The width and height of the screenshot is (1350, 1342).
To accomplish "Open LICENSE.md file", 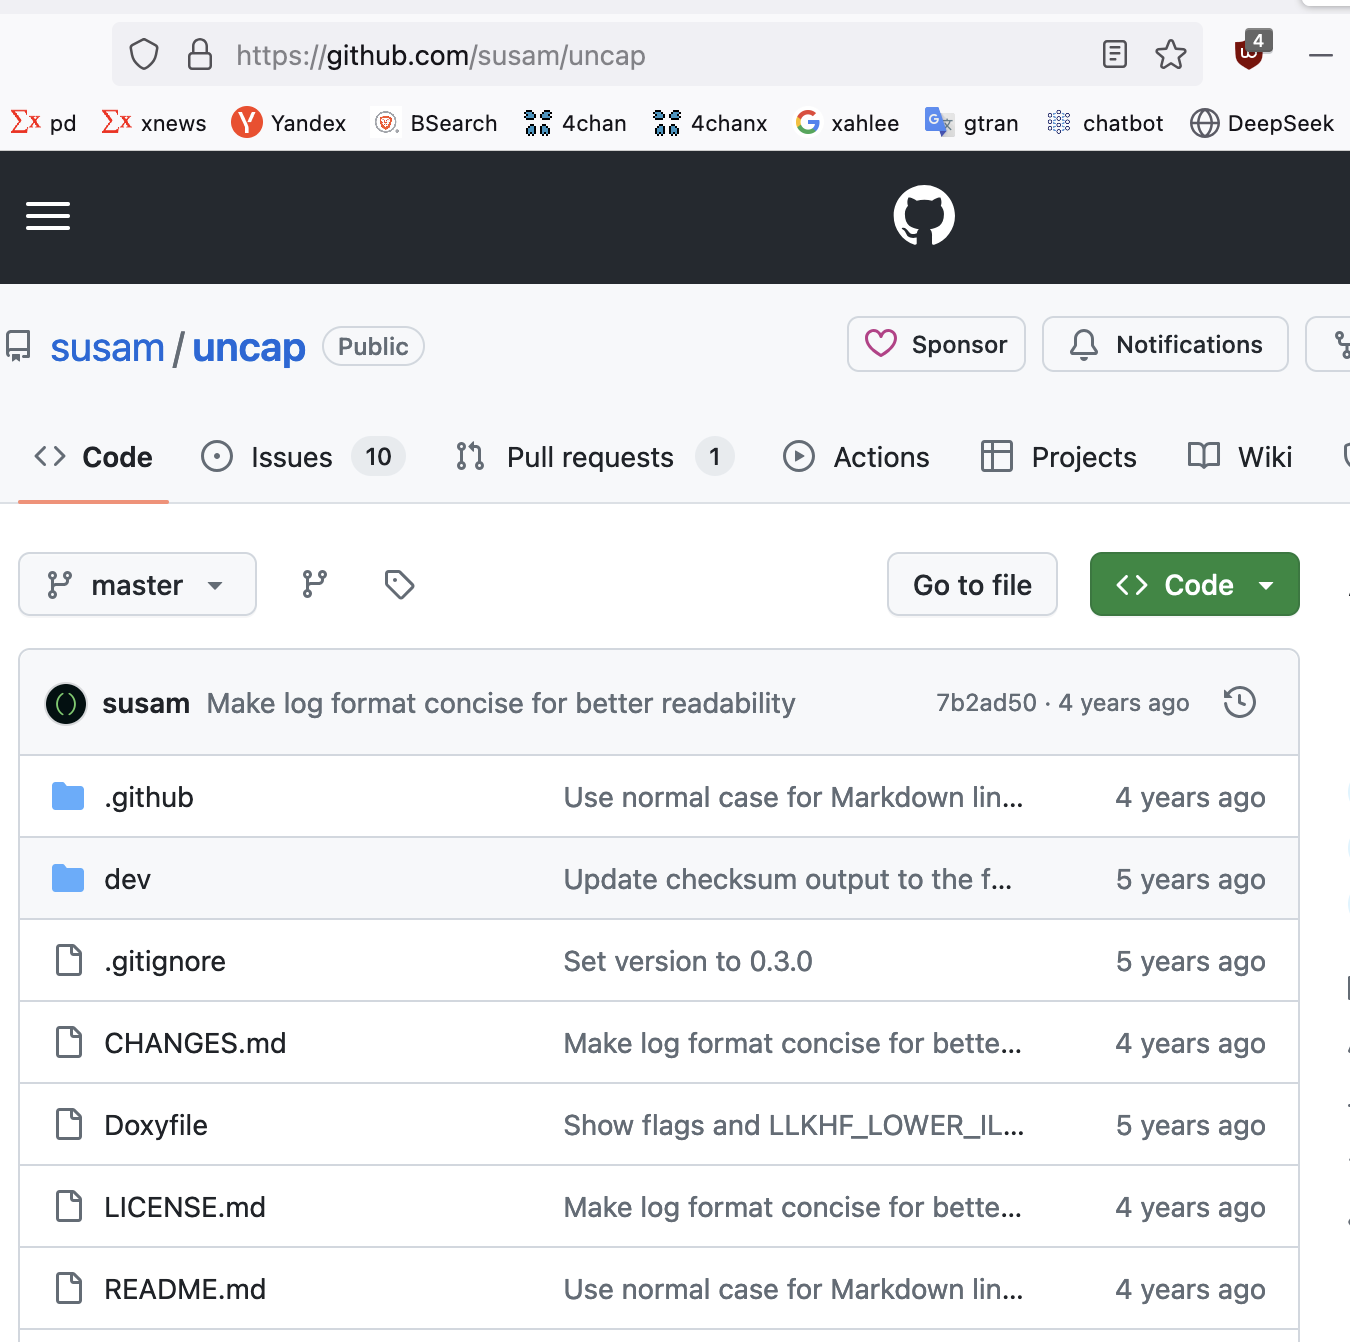I will (185, 1207).
